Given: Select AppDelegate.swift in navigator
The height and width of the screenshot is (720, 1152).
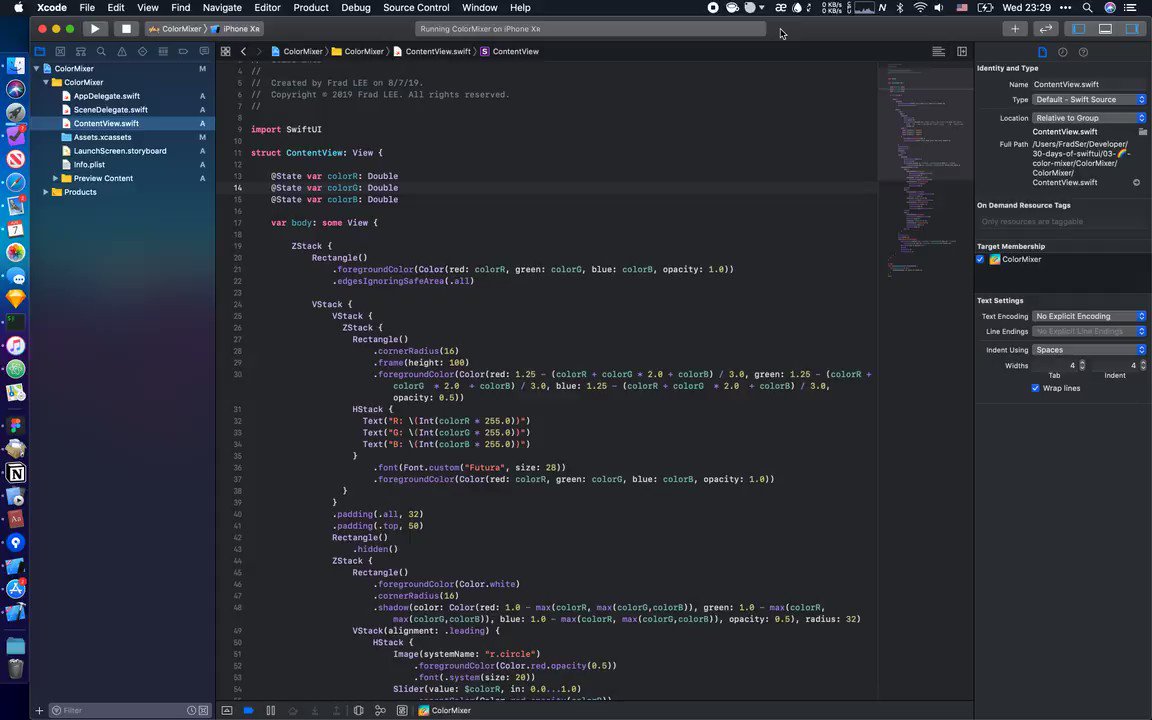Looking at the screenshot, I should (107, 96).
